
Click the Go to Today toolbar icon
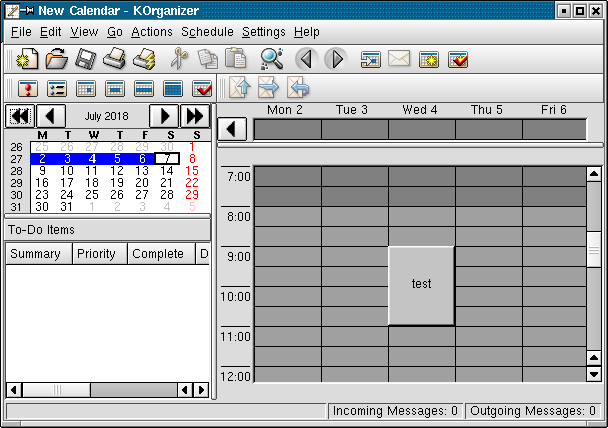(x=370, y=60)
